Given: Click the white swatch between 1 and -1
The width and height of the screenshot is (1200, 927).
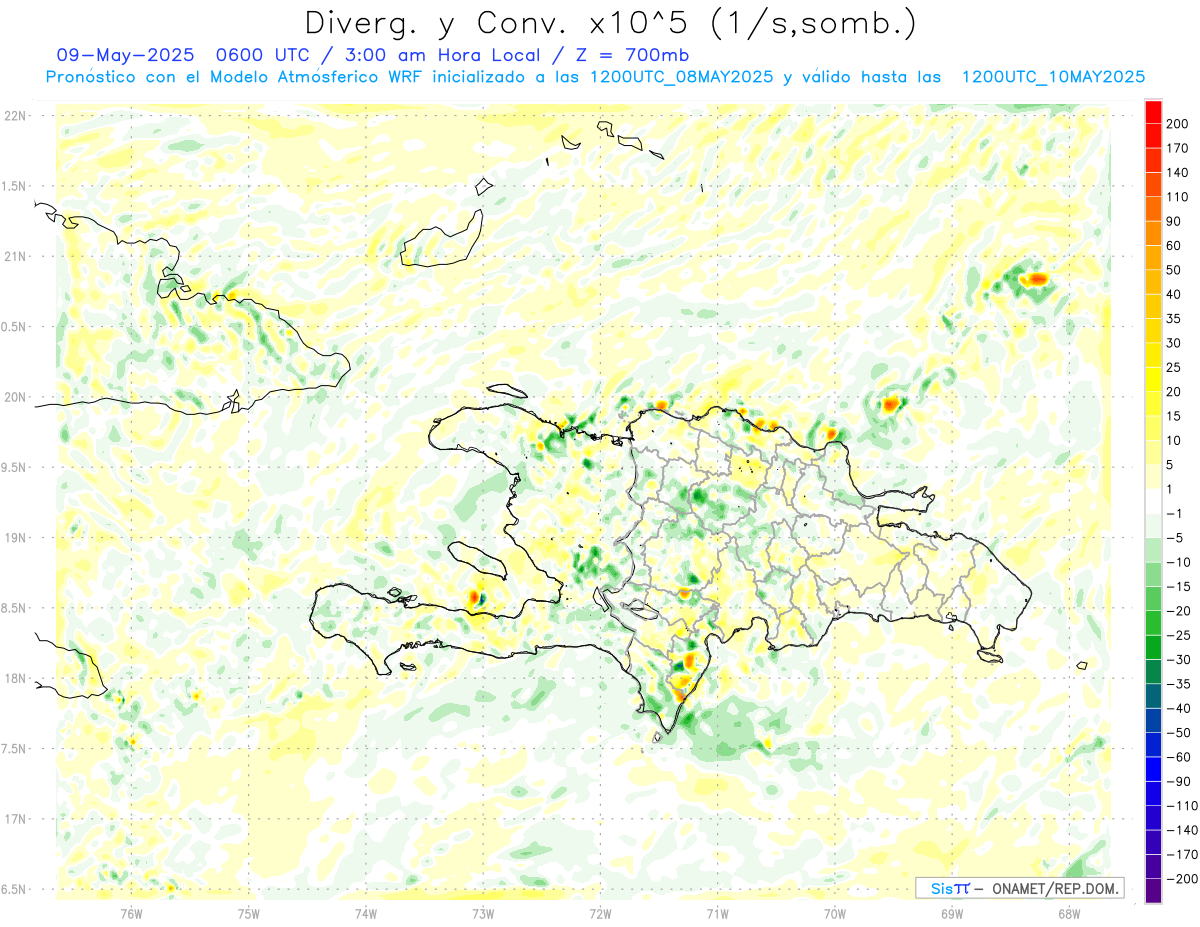Looking at the screenshot, I should click(x=1153, y=501).
